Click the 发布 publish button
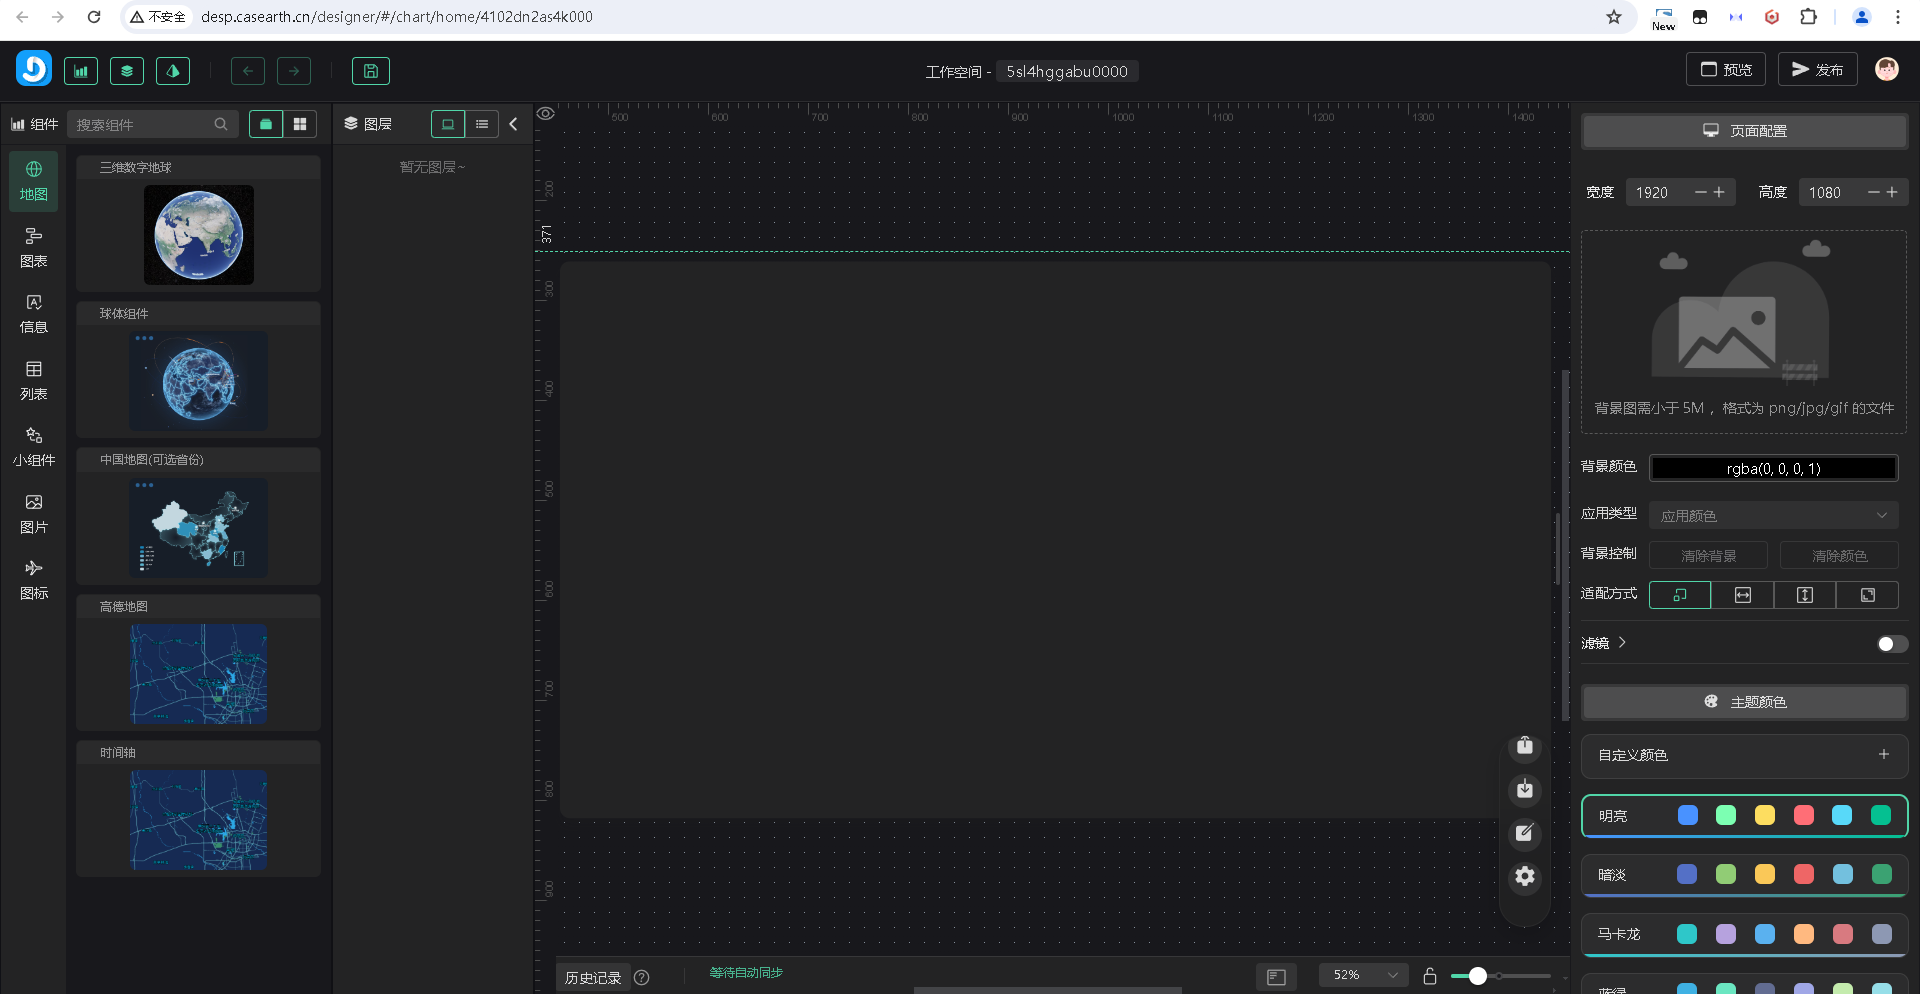Viewport: 1920px width, 994px height. [x=1817, y=70]
